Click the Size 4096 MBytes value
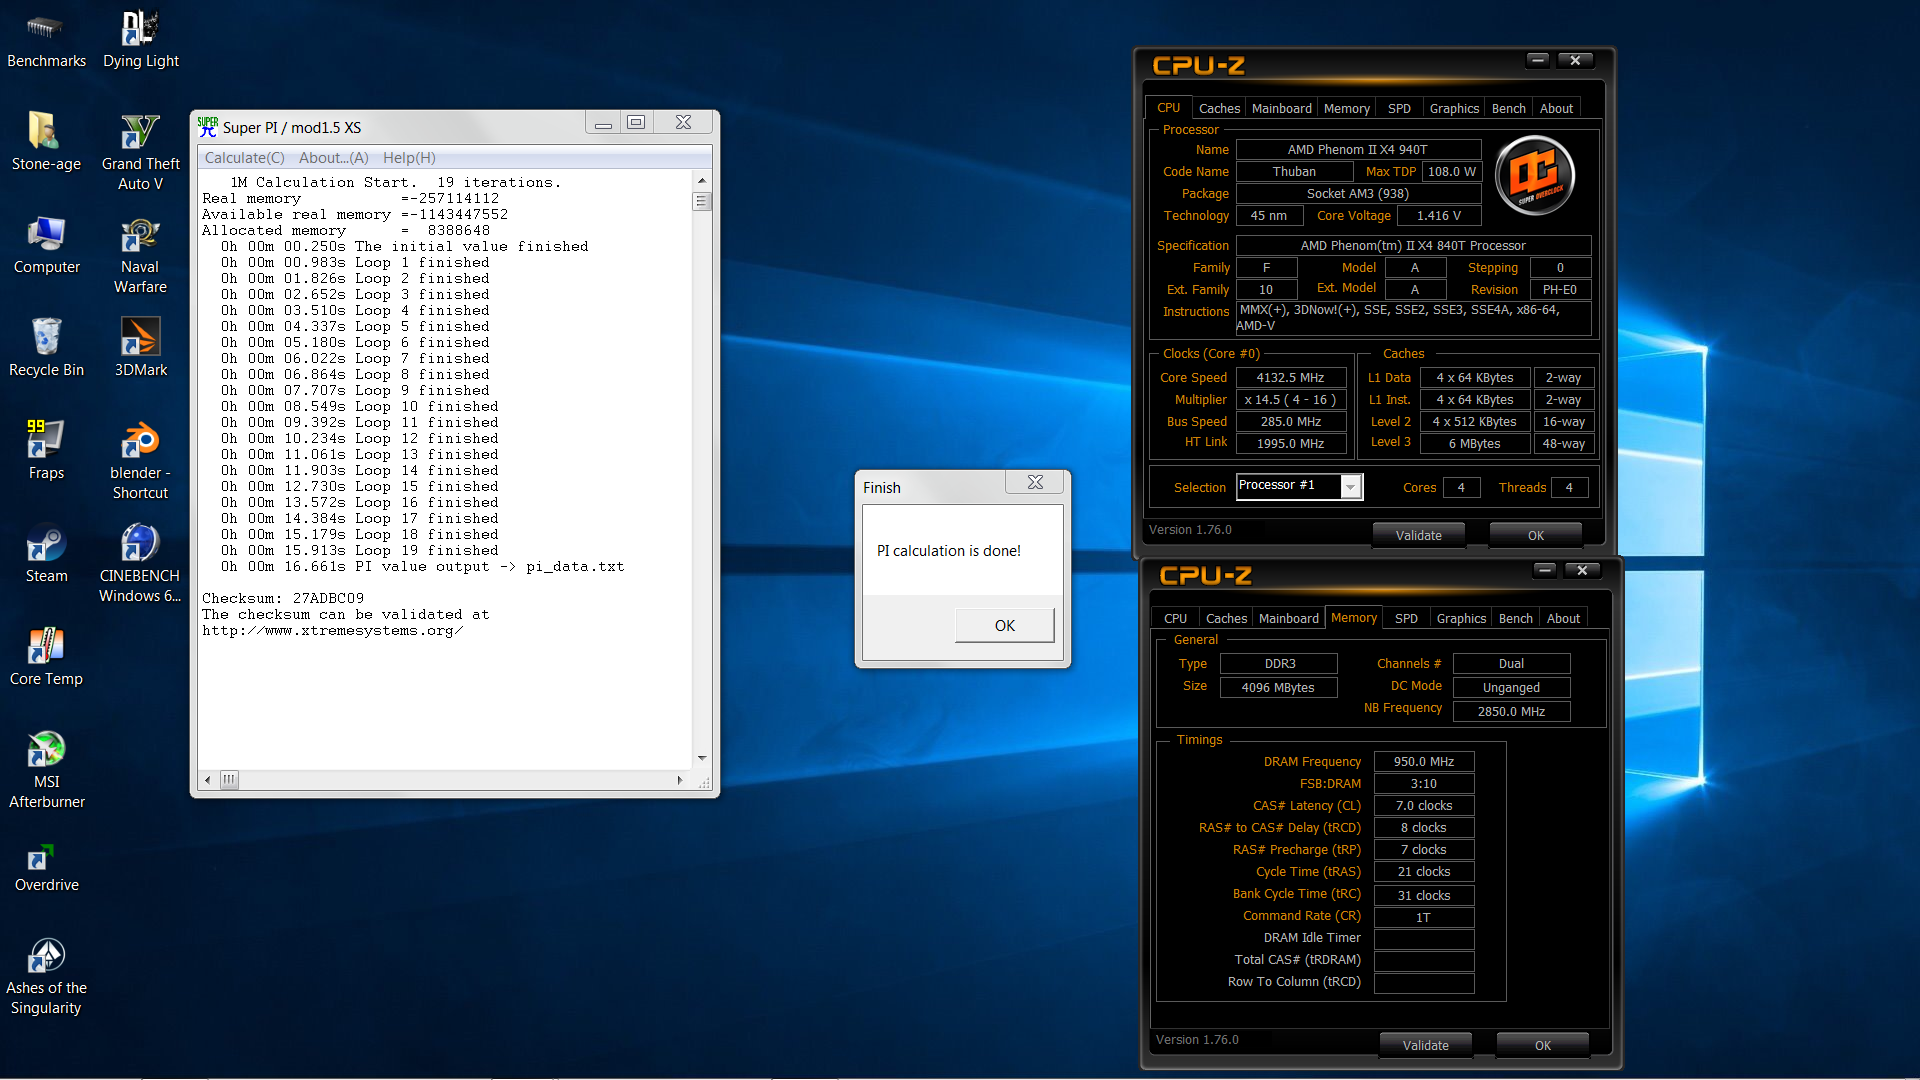Screen dimensions: 1920x1080 (x=1278, y=687)
